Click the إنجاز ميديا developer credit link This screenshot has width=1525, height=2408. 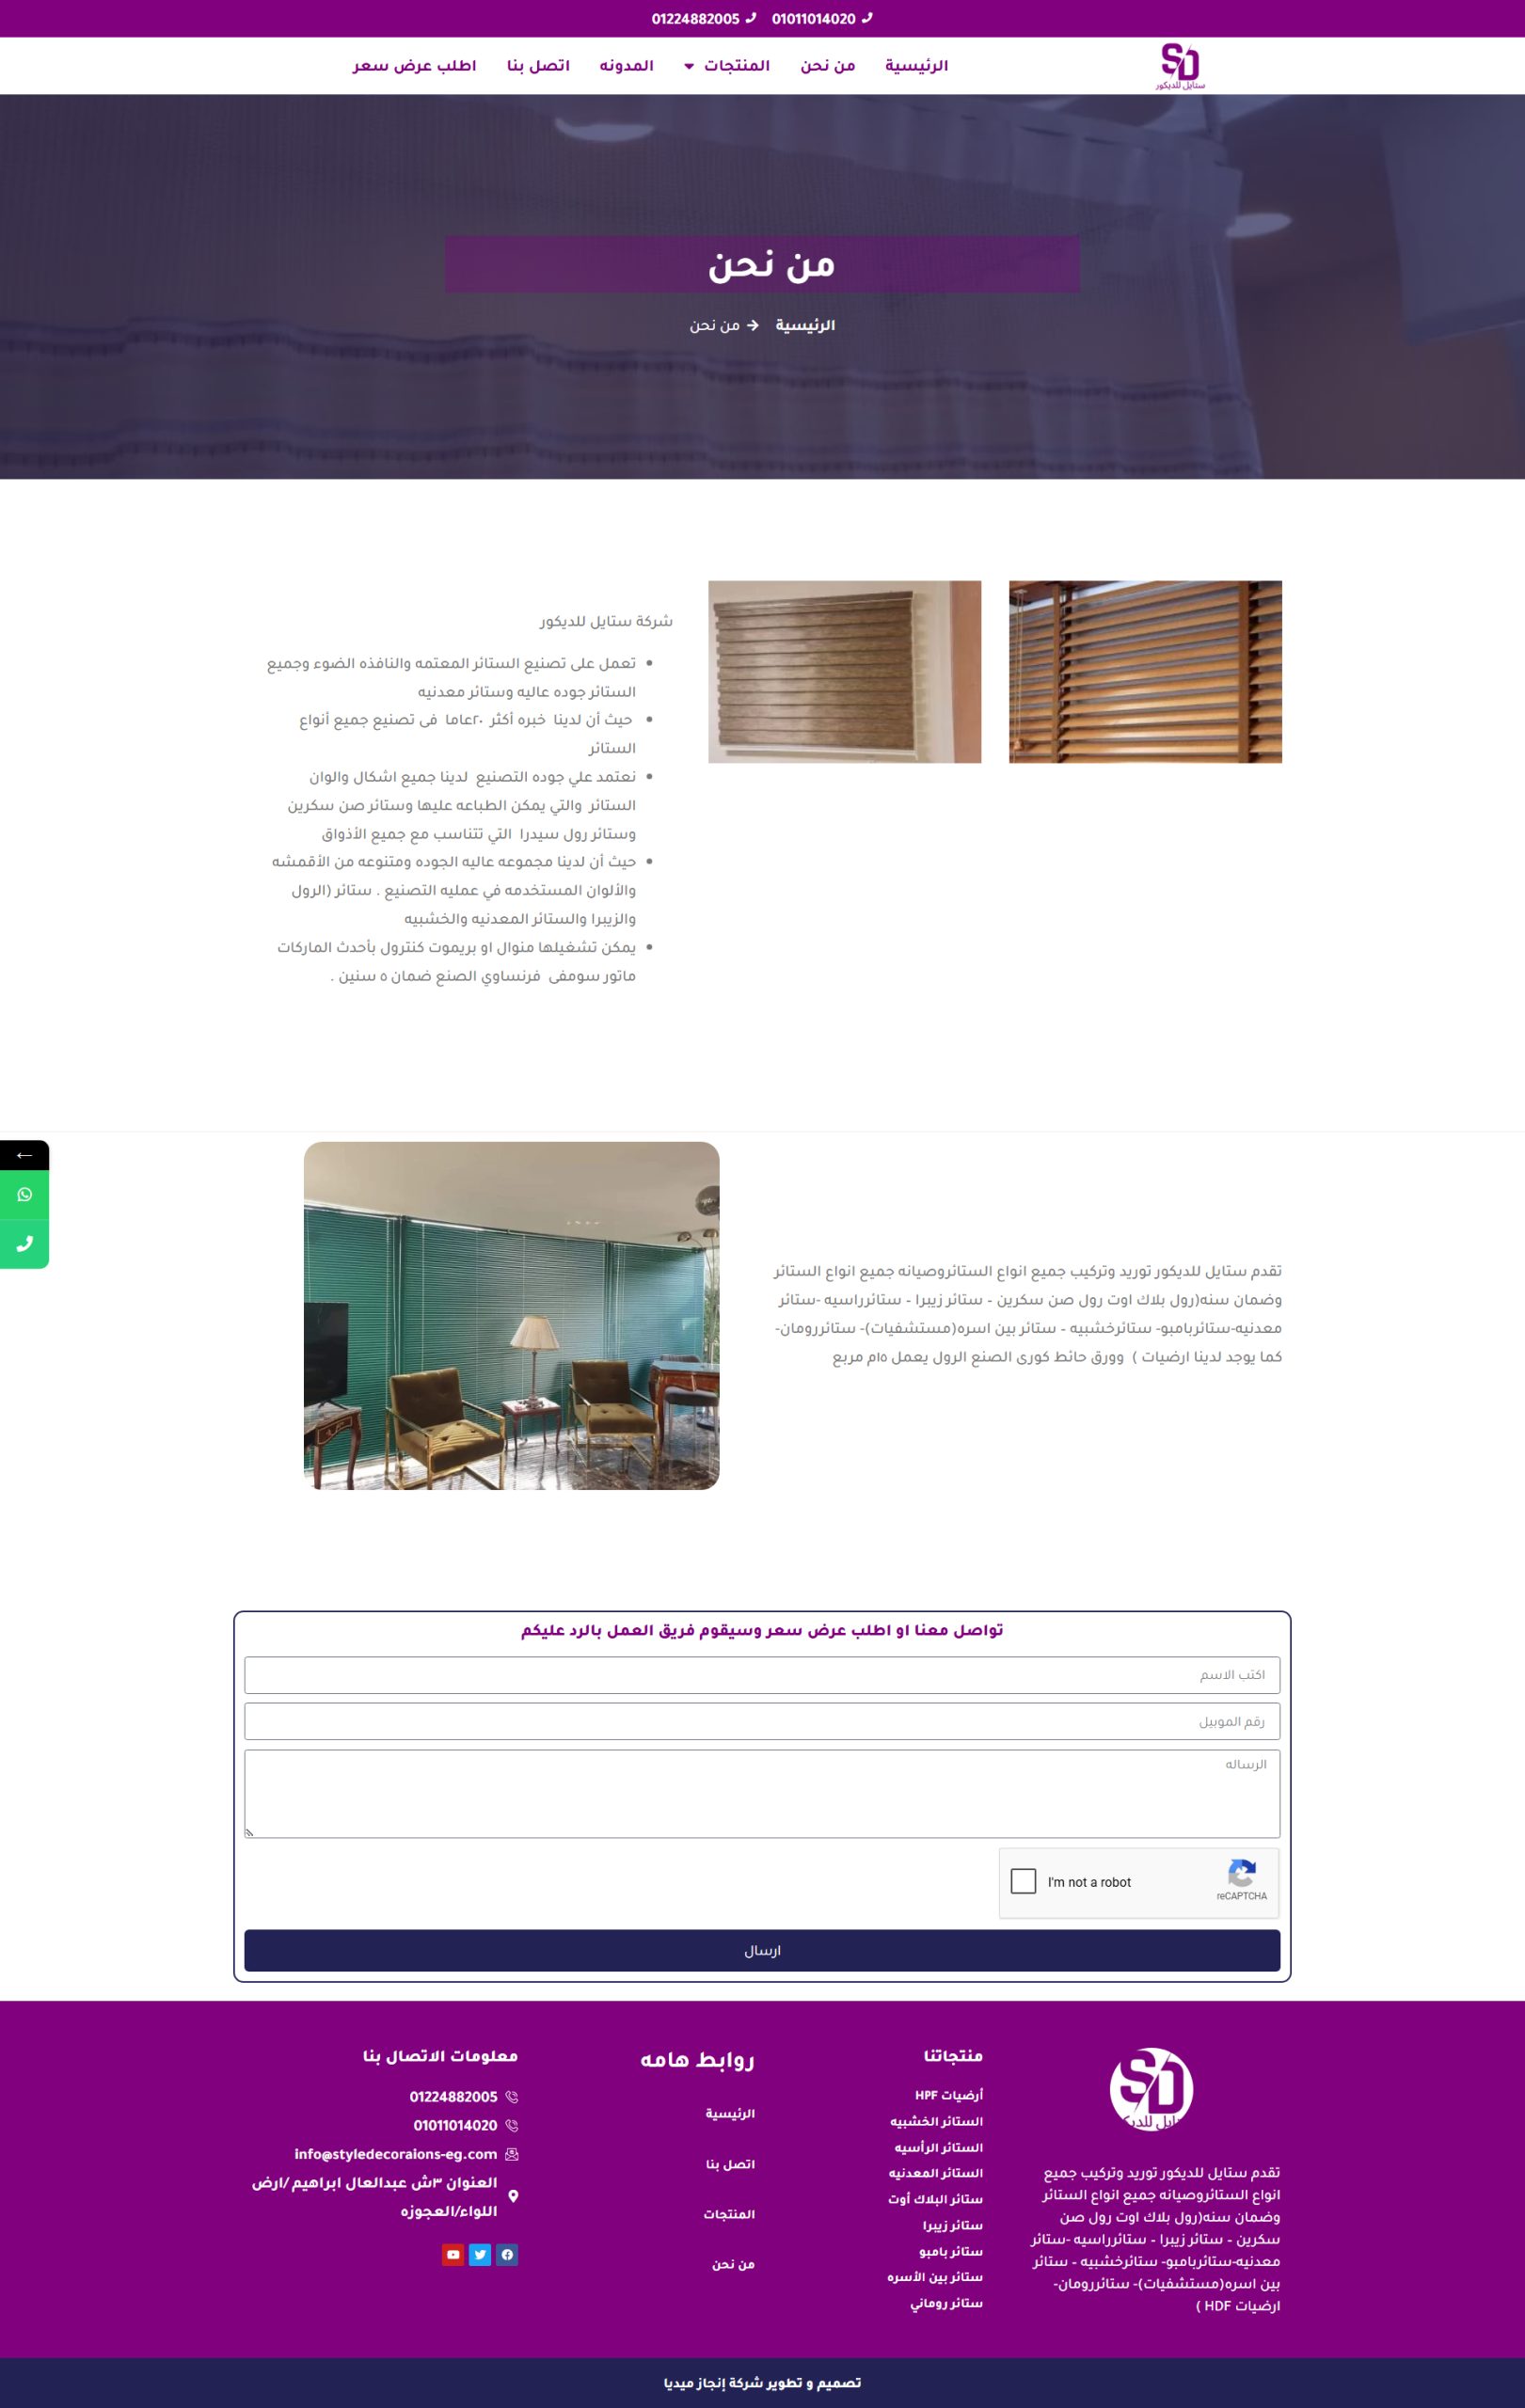(x=695, y=2383)
